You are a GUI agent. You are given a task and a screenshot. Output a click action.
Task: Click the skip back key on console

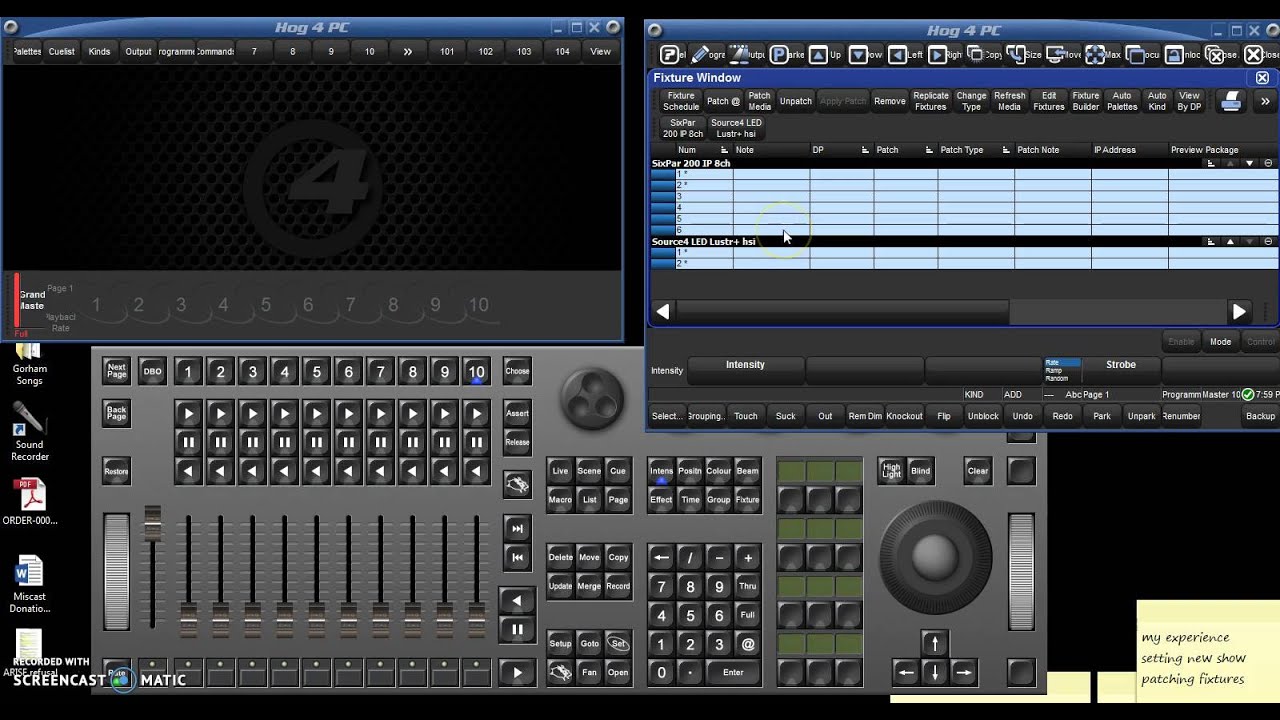pyautogui.click(x=517, y=557)
